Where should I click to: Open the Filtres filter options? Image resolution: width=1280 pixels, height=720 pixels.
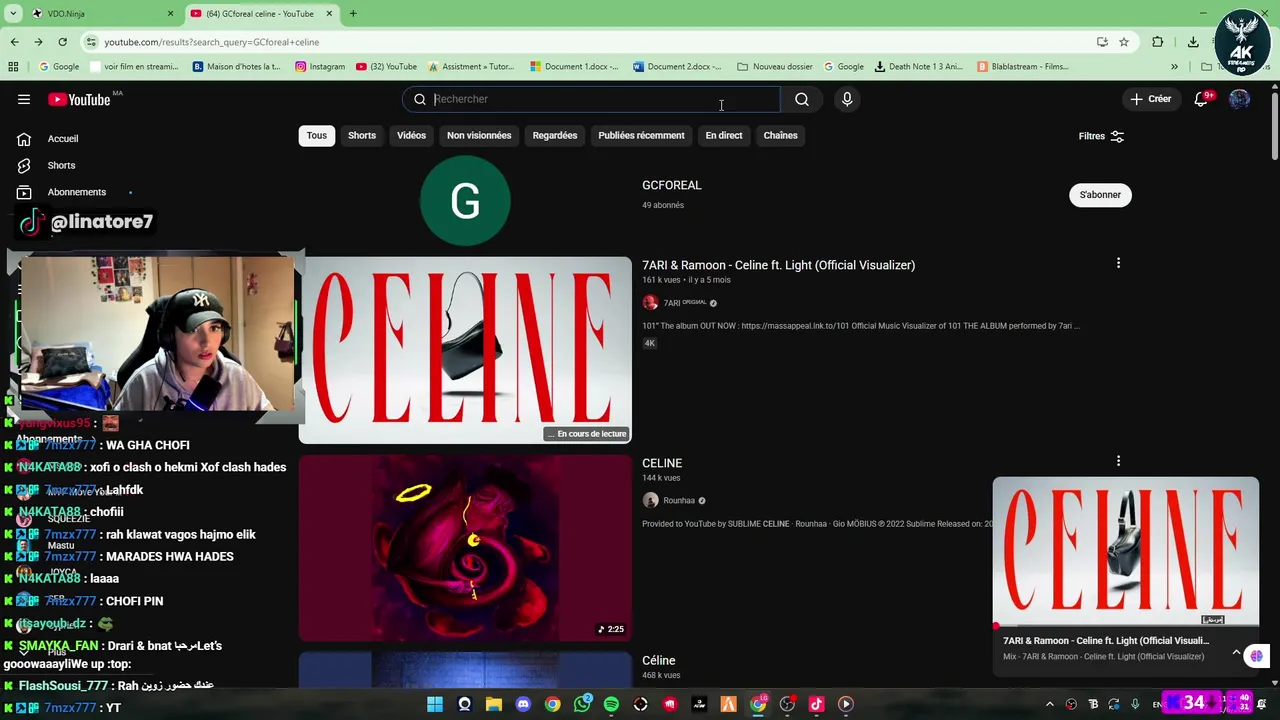[1101, 136]
